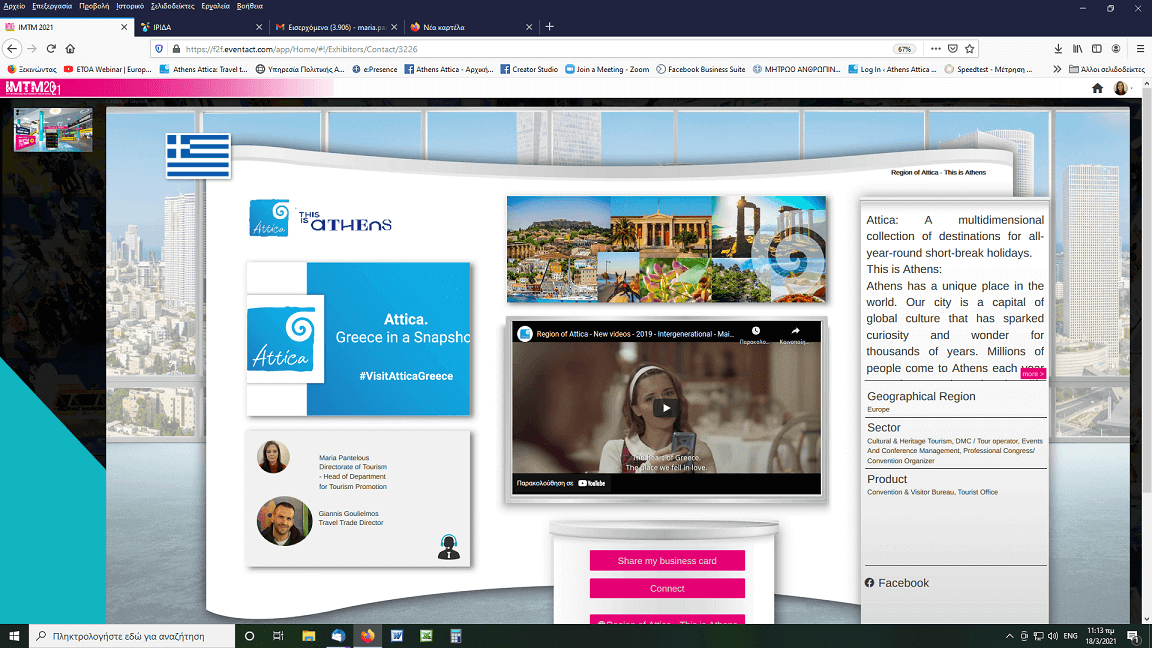Click Share my business card button
This screenshot has width=1152, height=648.
667,561
